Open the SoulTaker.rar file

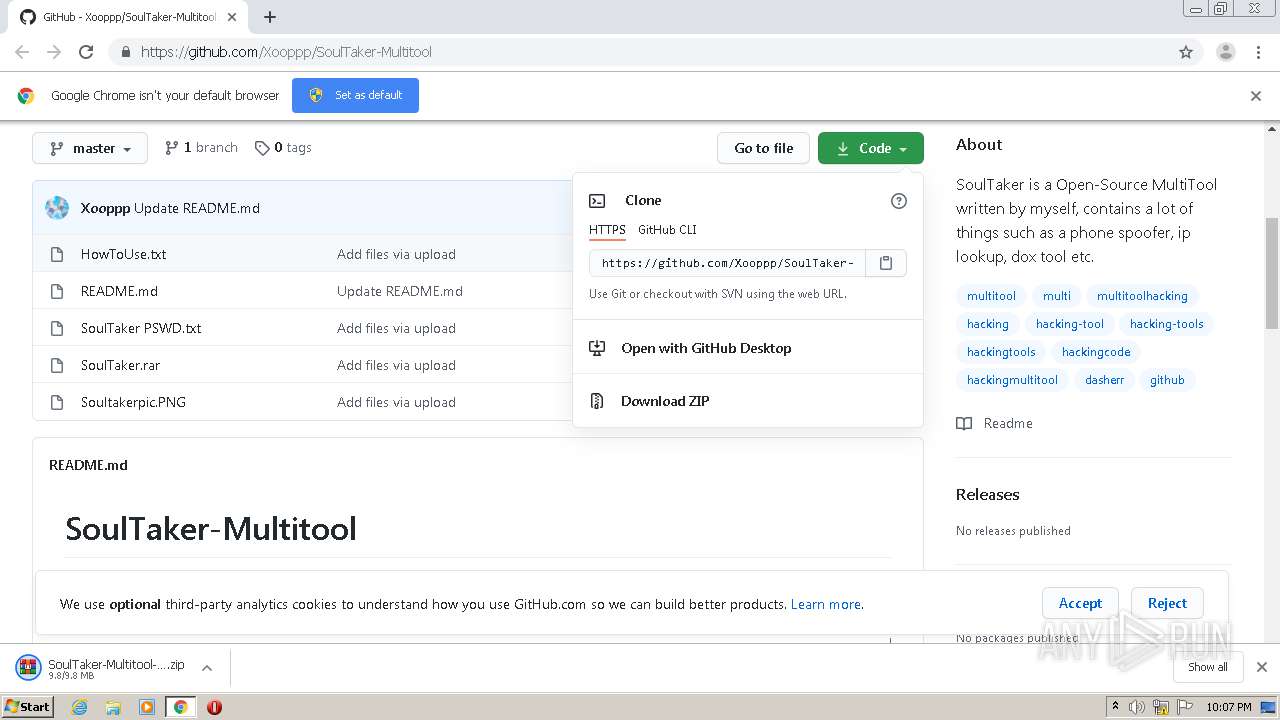[x=120, y=365]
